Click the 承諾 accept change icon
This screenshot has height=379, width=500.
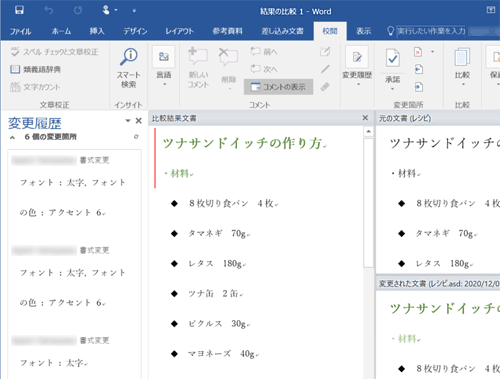[x=393, y=58]
